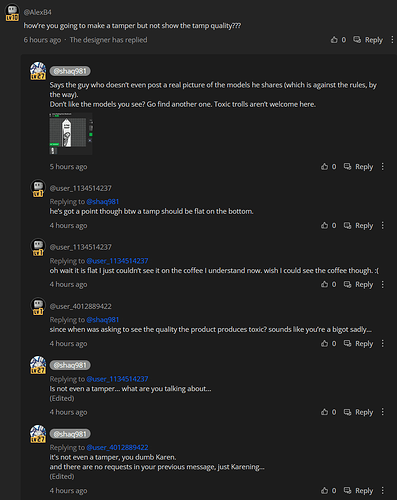The width and height of the screenshot is (397, 500).
Task: Reply icon on 'since when was asking' comment
Action: [x=347, y=344]
